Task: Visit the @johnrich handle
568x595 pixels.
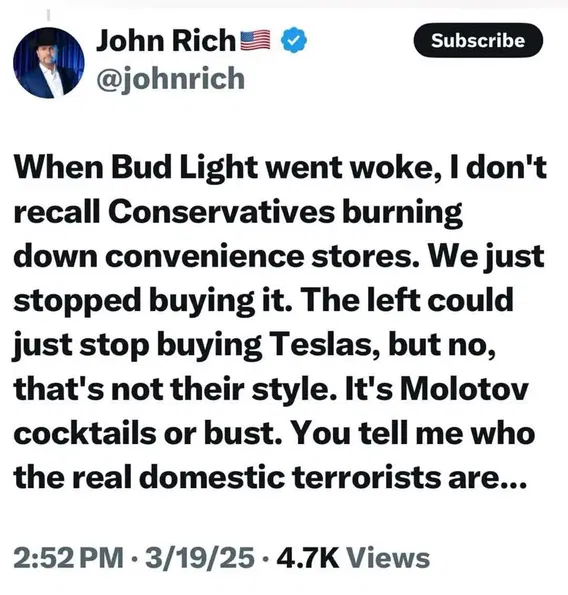Action: 170,79
